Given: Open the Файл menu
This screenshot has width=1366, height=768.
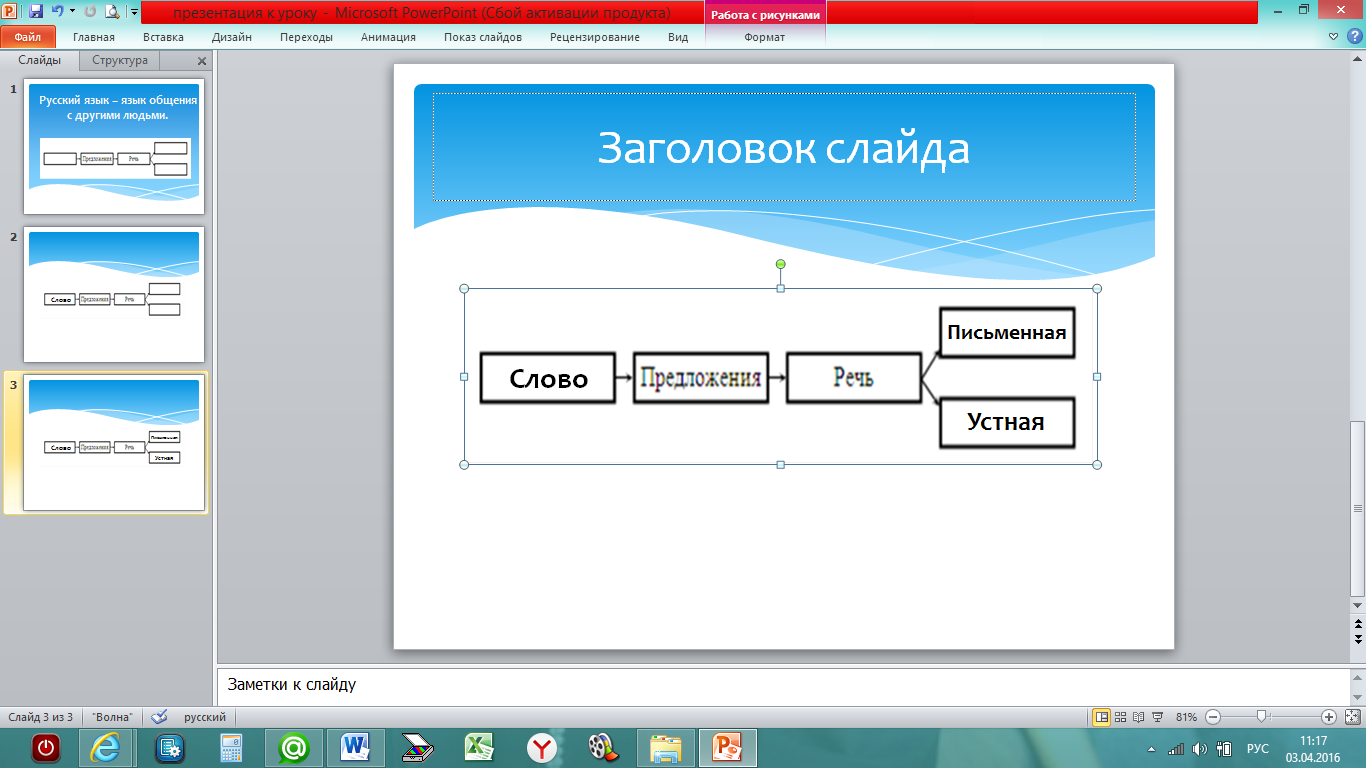Looking at the screenshot, I should 28,37.
